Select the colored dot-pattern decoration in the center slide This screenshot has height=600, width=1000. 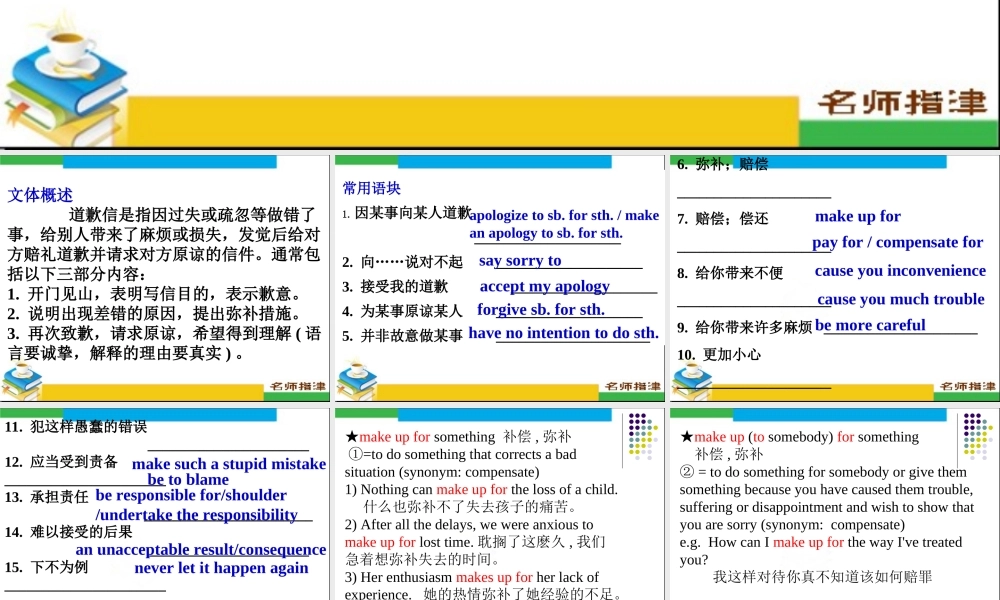click(641, 437)
